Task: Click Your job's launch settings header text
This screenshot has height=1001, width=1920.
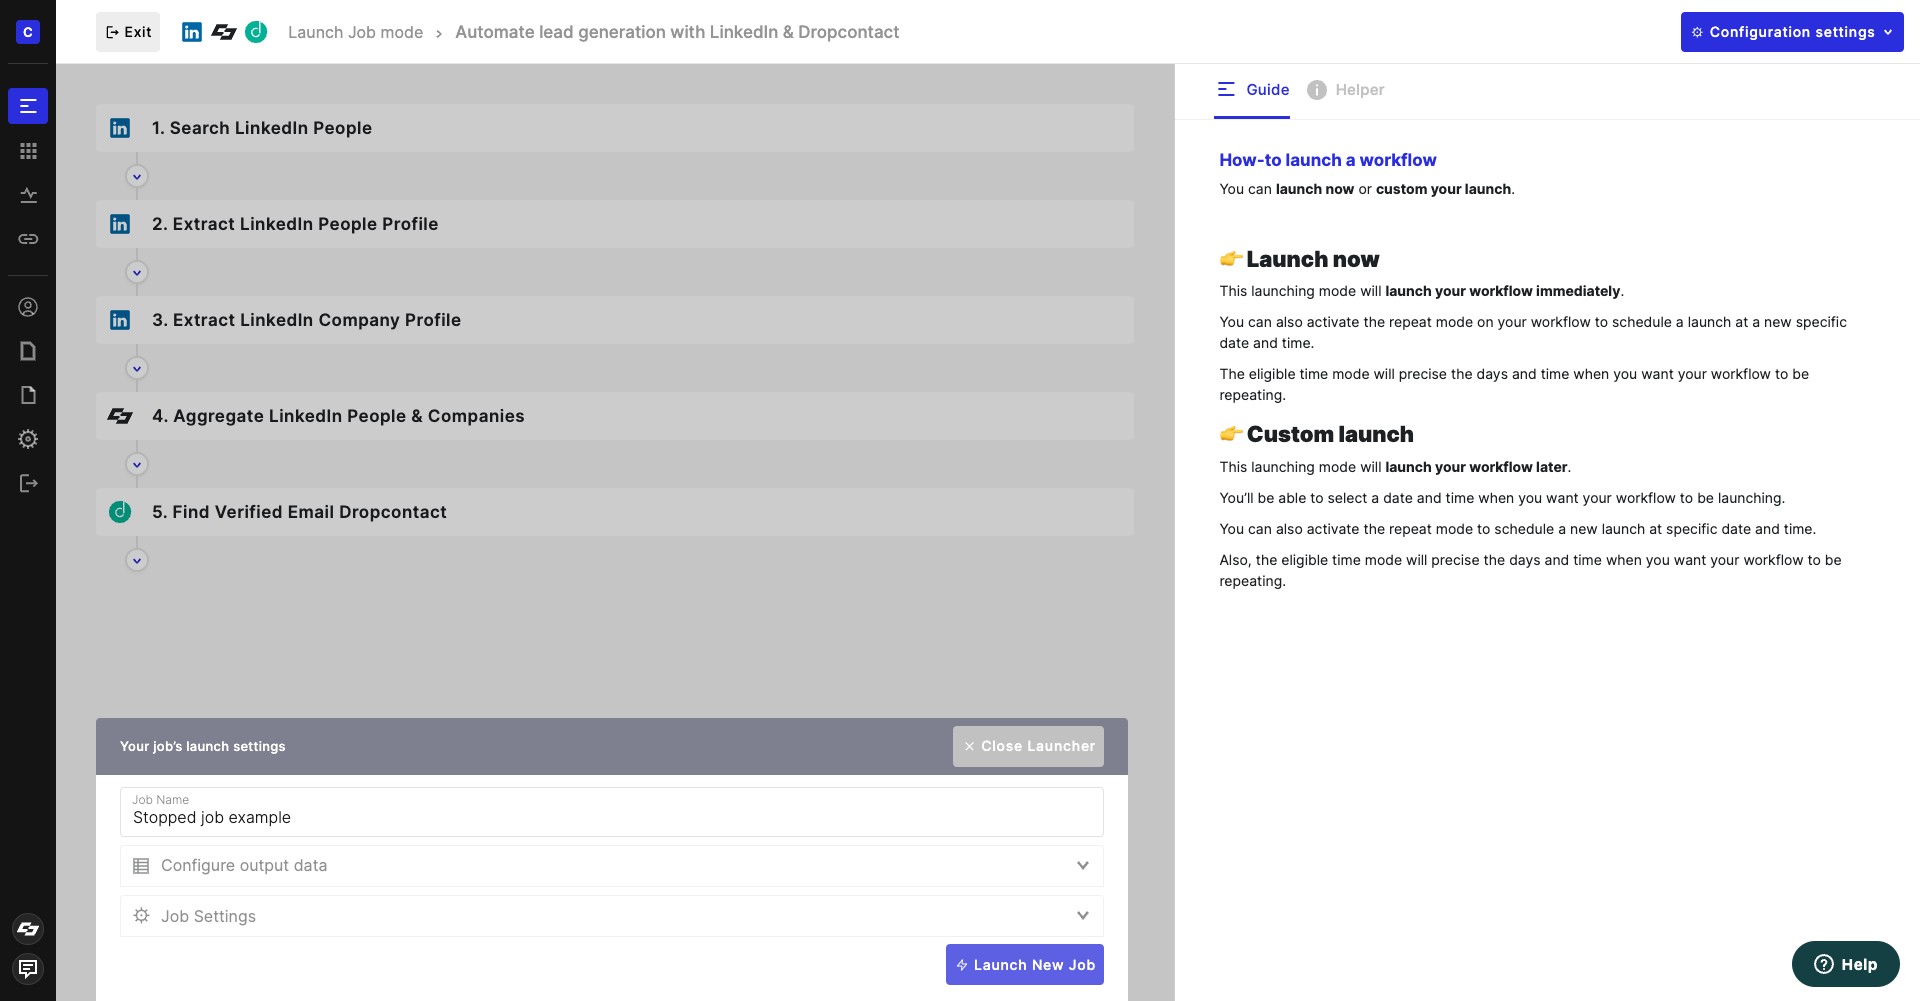Action: pos(202,747)
